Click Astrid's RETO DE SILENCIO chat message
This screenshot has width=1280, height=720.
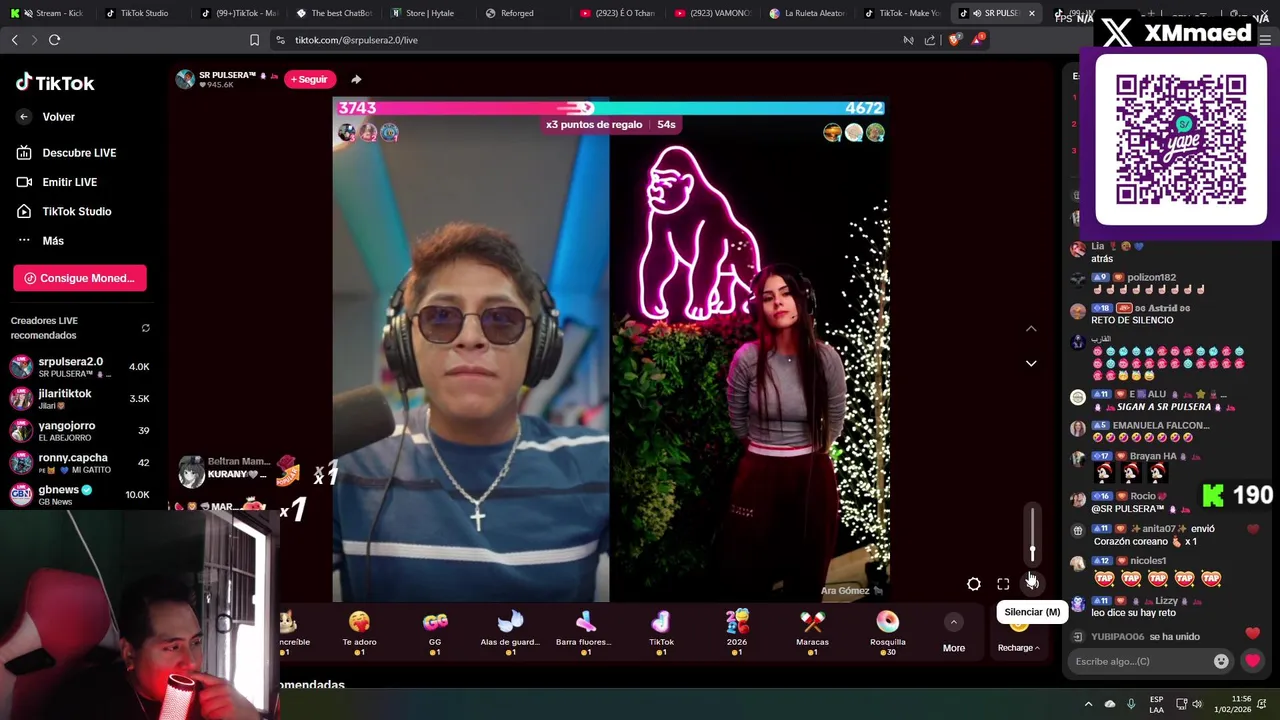[x=1132, y=320]
